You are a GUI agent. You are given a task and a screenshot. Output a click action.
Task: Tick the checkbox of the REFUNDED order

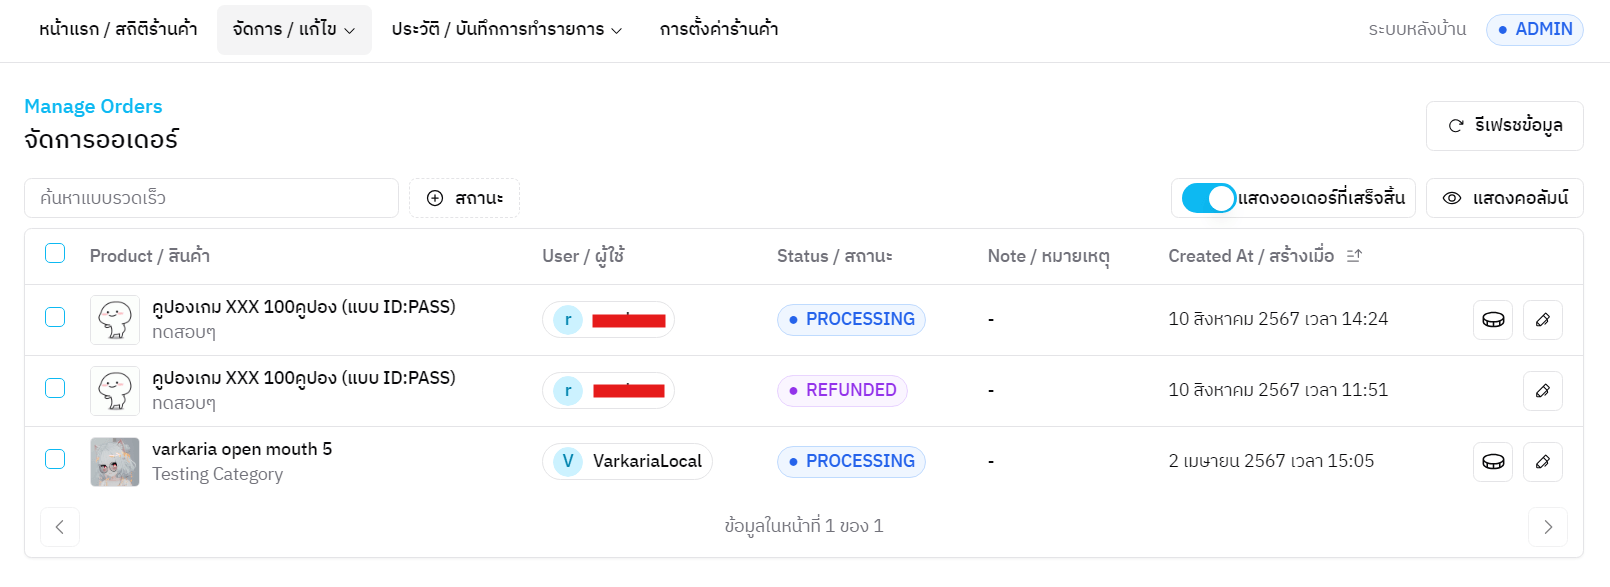[55, 388]
